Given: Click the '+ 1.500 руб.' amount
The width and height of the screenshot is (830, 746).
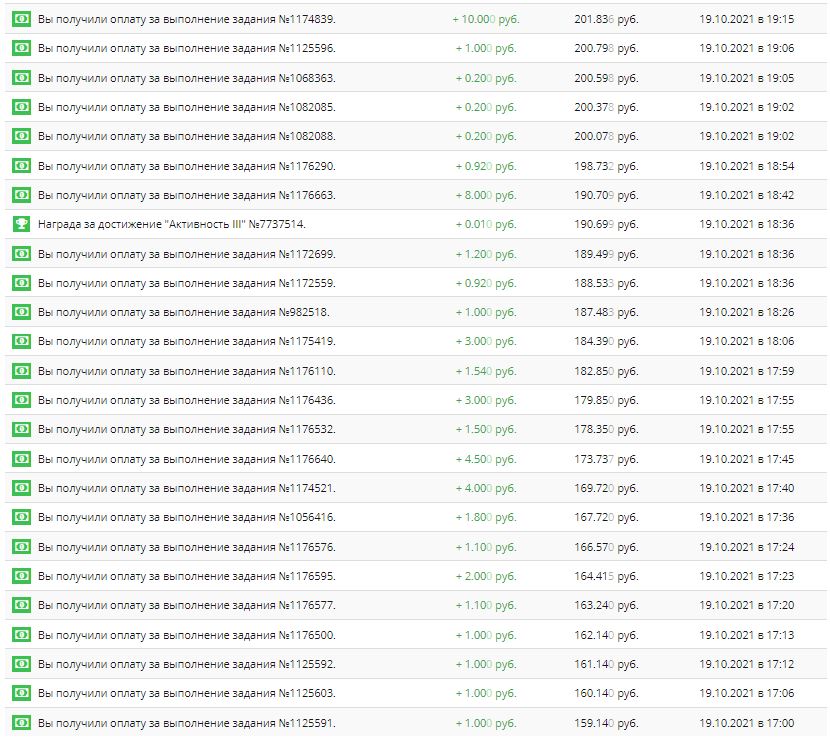Looking at the screenshot, I should coord(486,429).
